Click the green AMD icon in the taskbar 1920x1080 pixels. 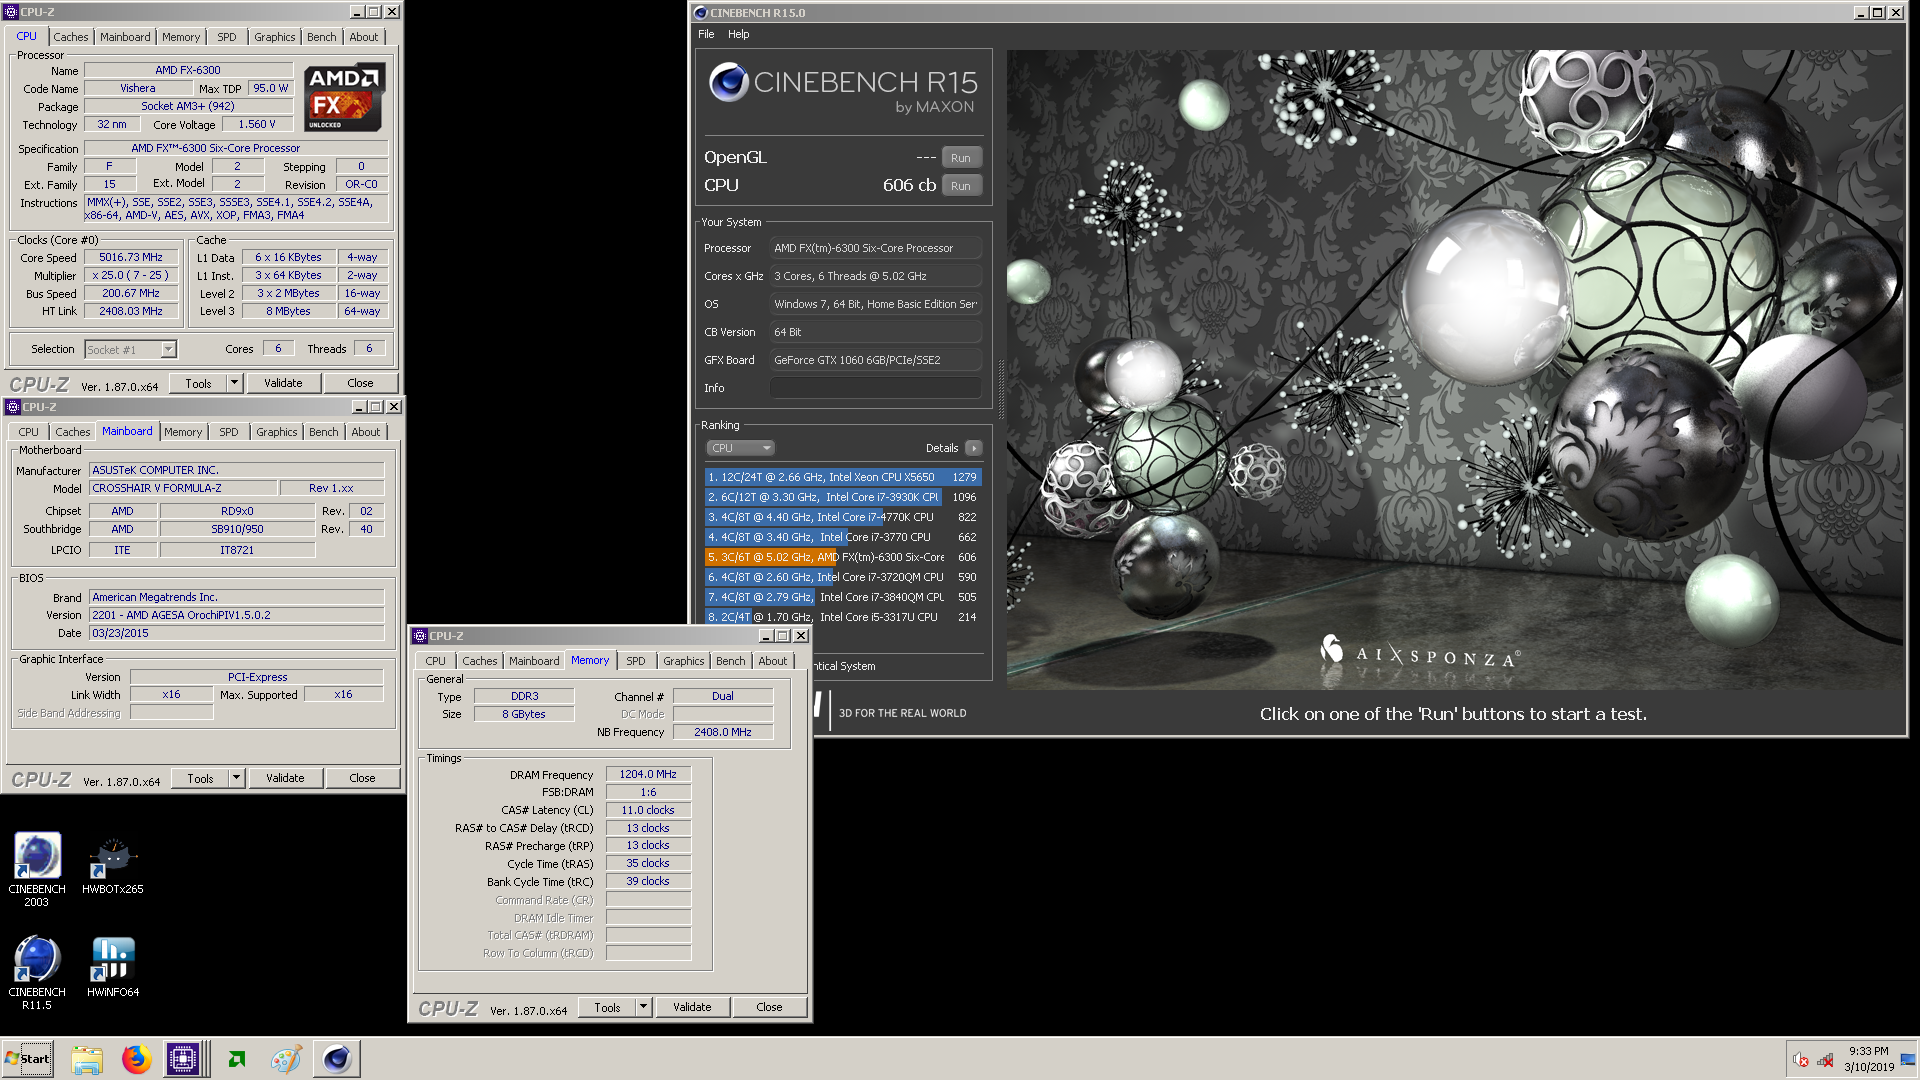[x=237, y=1059]
